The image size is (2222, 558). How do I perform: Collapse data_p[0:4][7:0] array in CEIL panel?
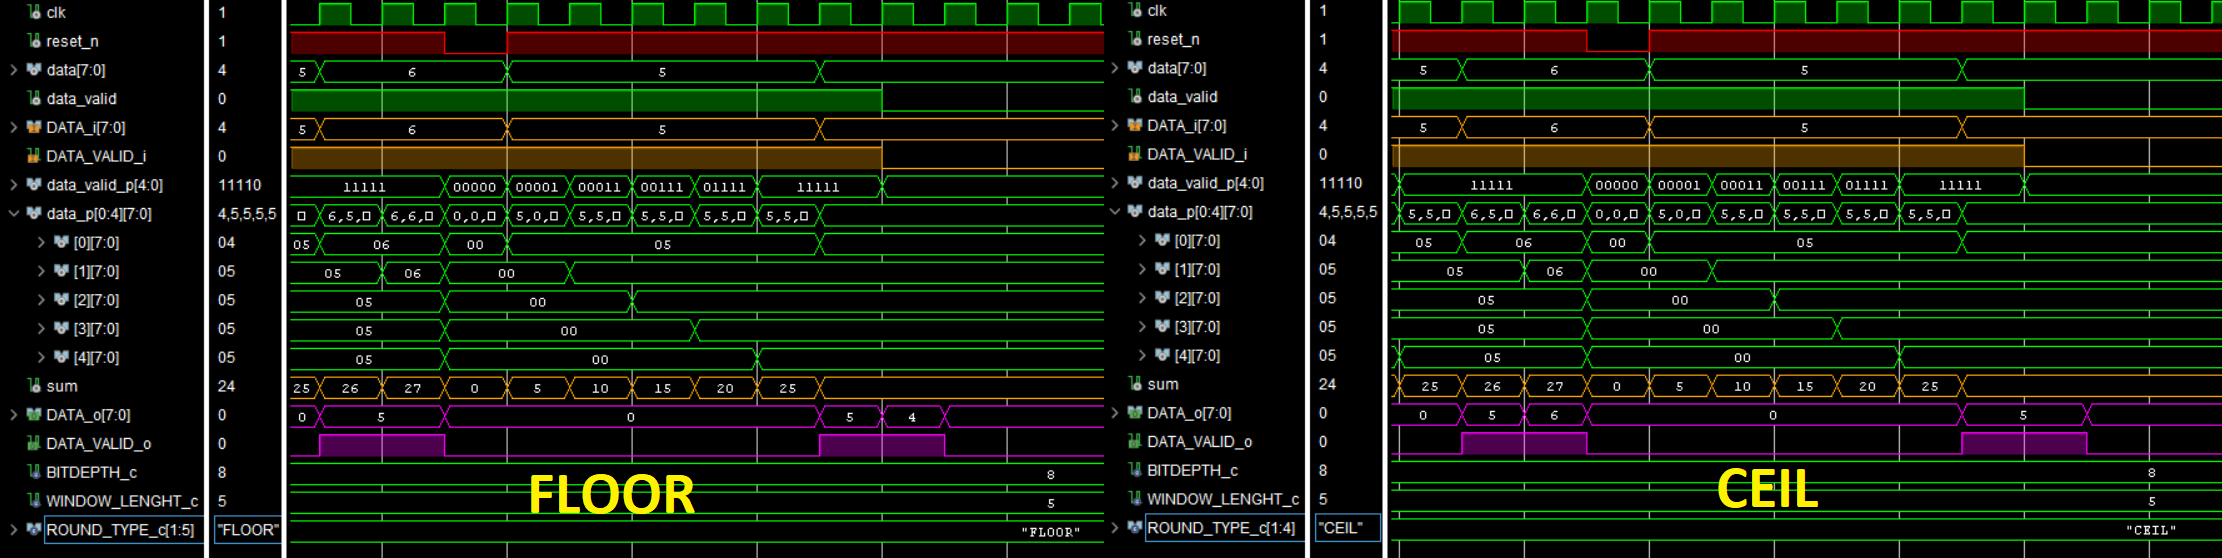[1115, 212]
